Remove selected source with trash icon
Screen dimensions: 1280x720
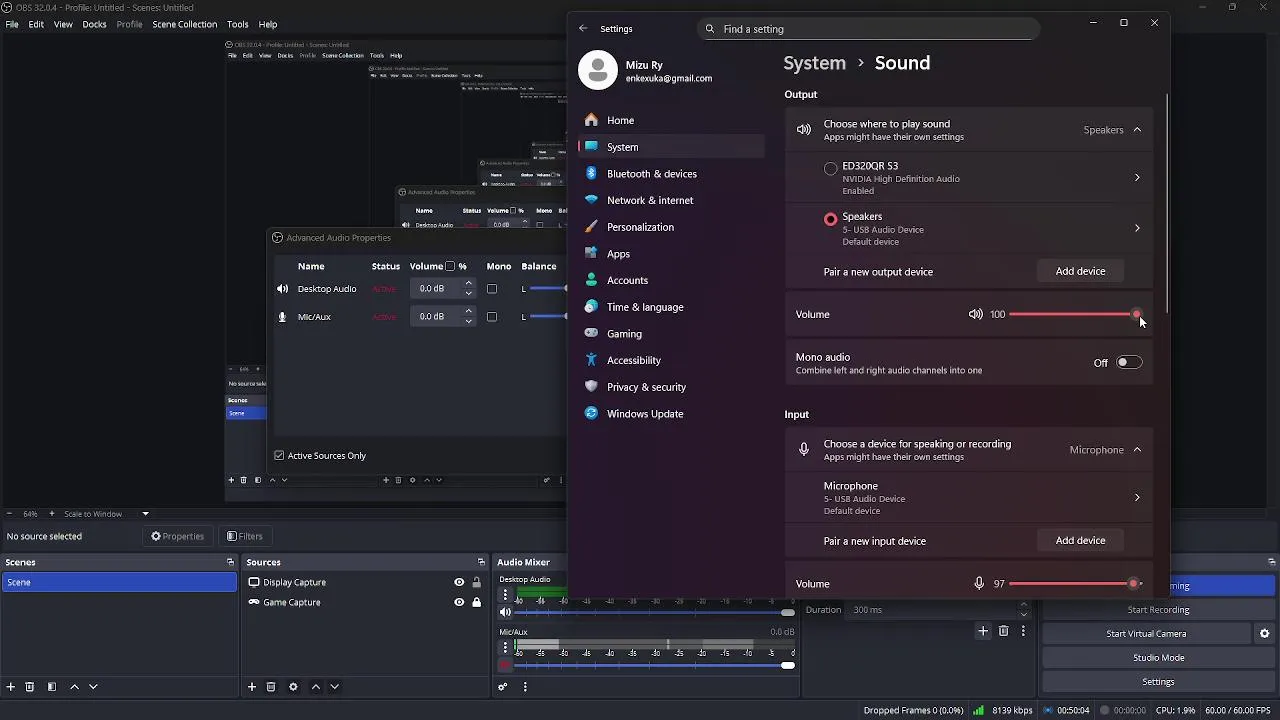click(271, 687)
